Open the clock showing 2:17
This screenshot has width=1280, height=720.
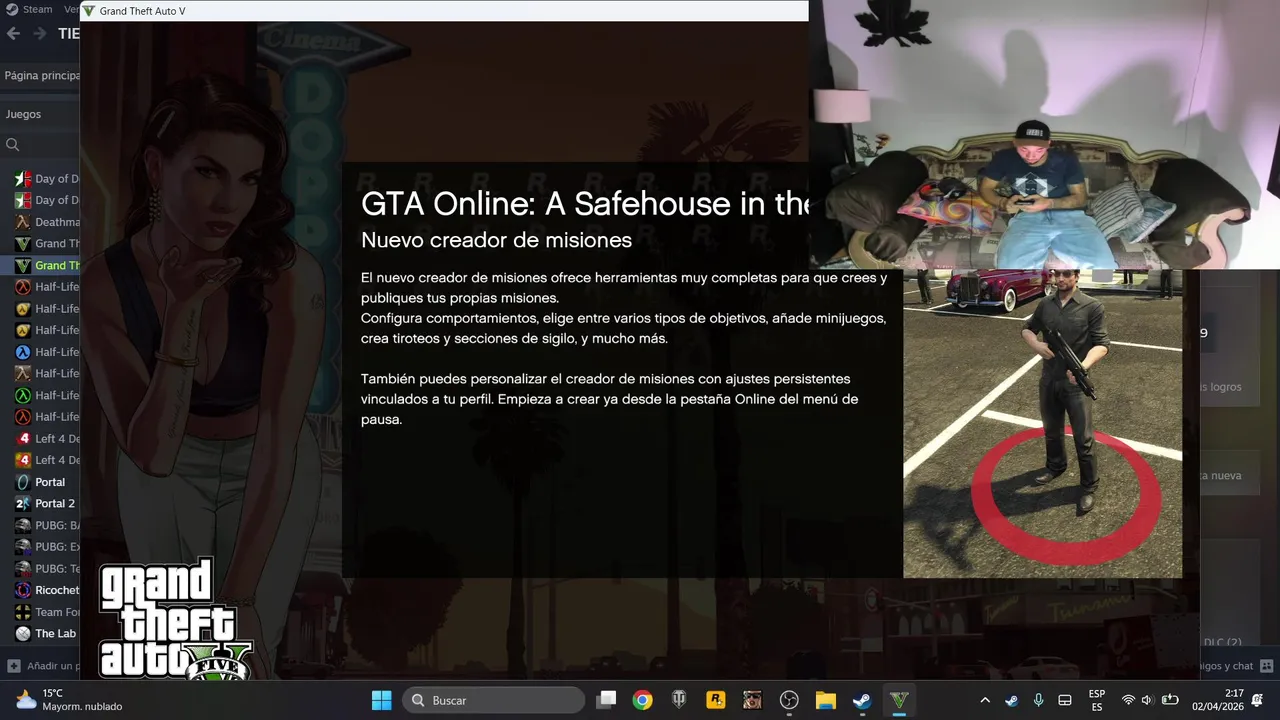(x=1218, y=700)
